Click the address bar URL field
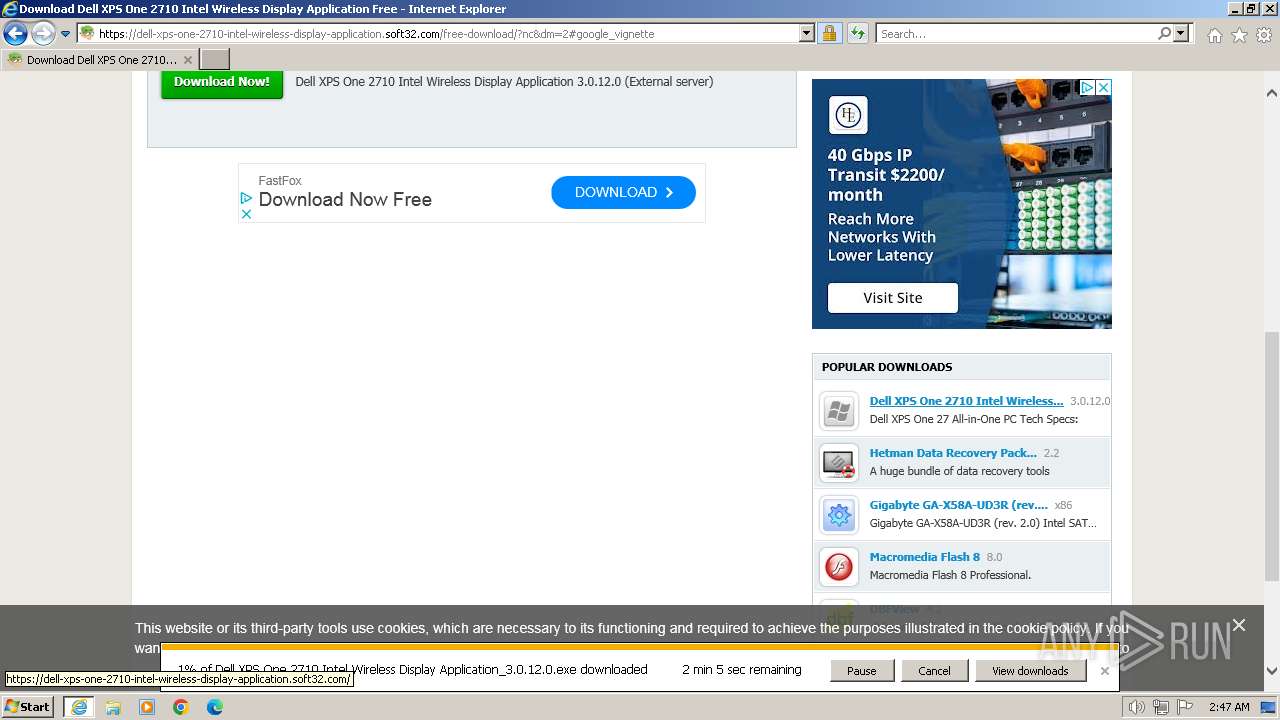The height and width of the screenshot is (720, 1280). click(x=438, y=33)
